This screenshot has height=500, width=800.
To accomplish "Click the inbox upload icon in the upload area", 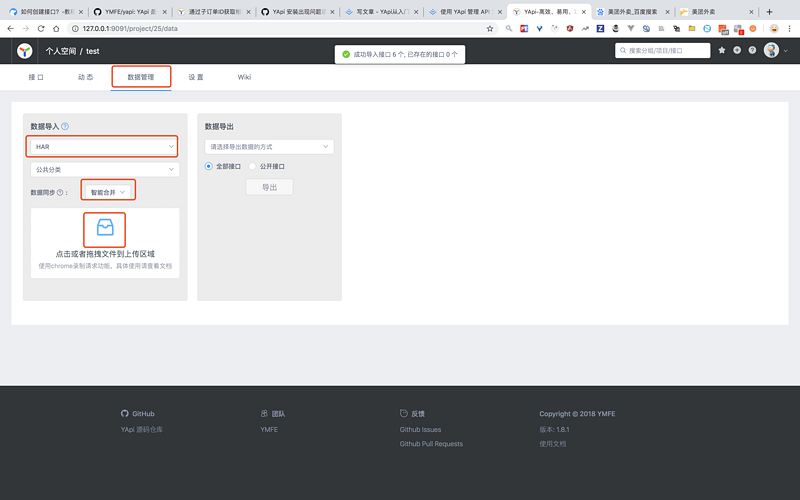I will pos(105,228).
